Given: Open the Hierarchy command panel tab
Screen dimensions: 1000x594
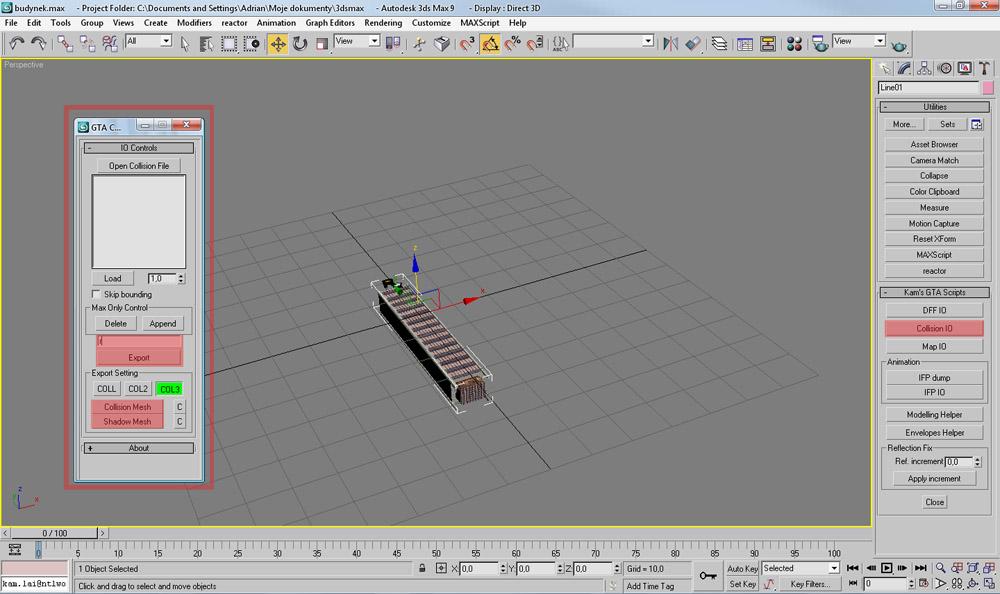Looking at the screenshot, I should click(x=923, y=68).
